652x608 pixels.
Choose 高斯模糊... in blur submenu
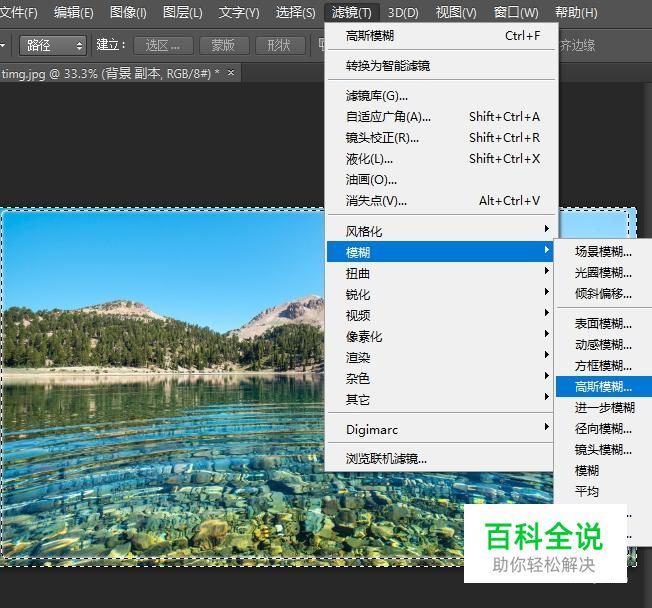coord(604,386)
